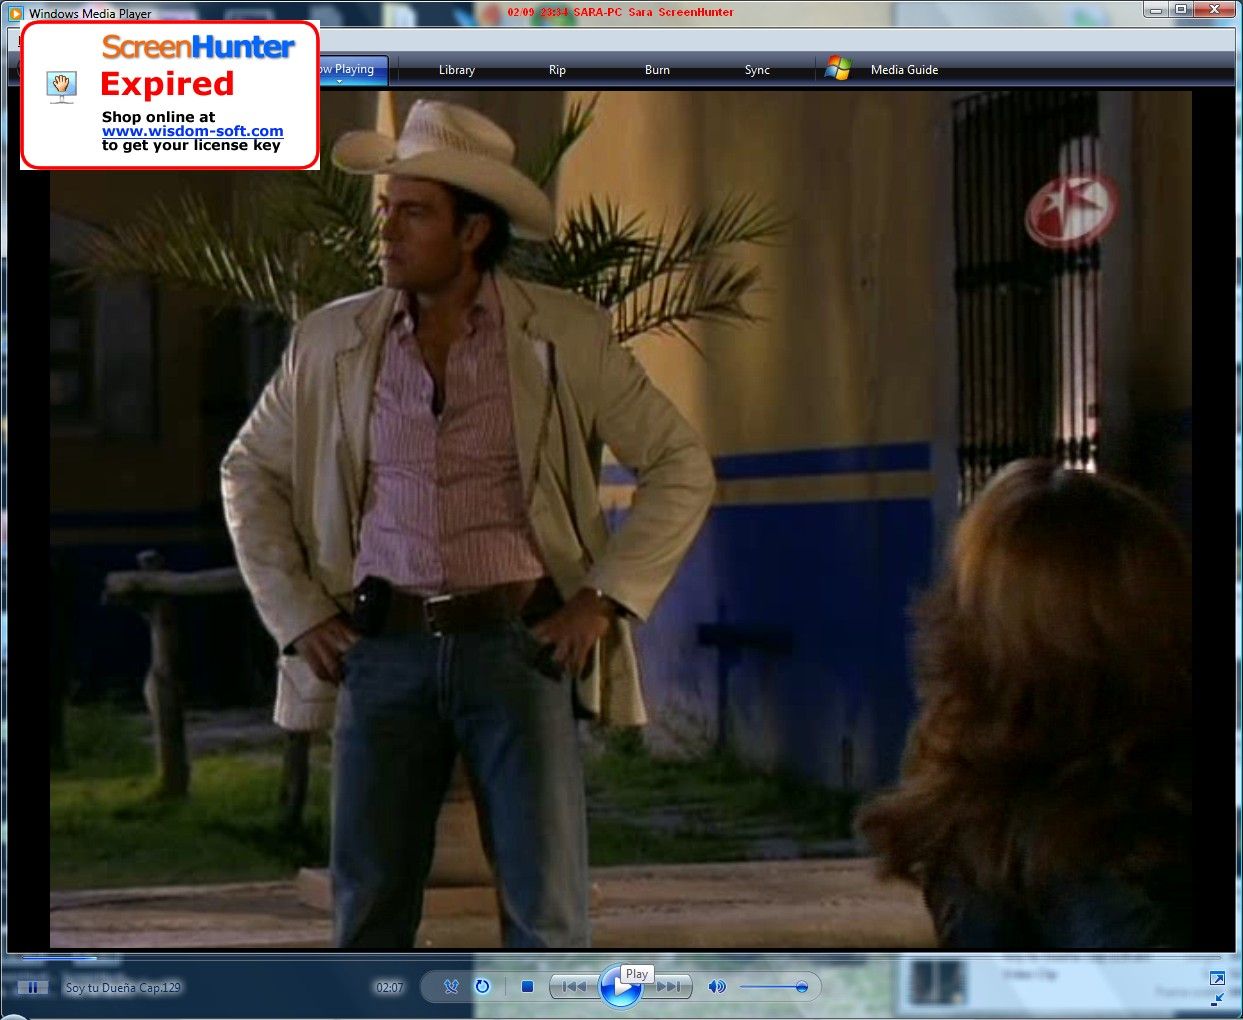Skip to next track with fast-forward button
The image size is (1243, 1020).
pyautogui.click(x=669, y=987)
